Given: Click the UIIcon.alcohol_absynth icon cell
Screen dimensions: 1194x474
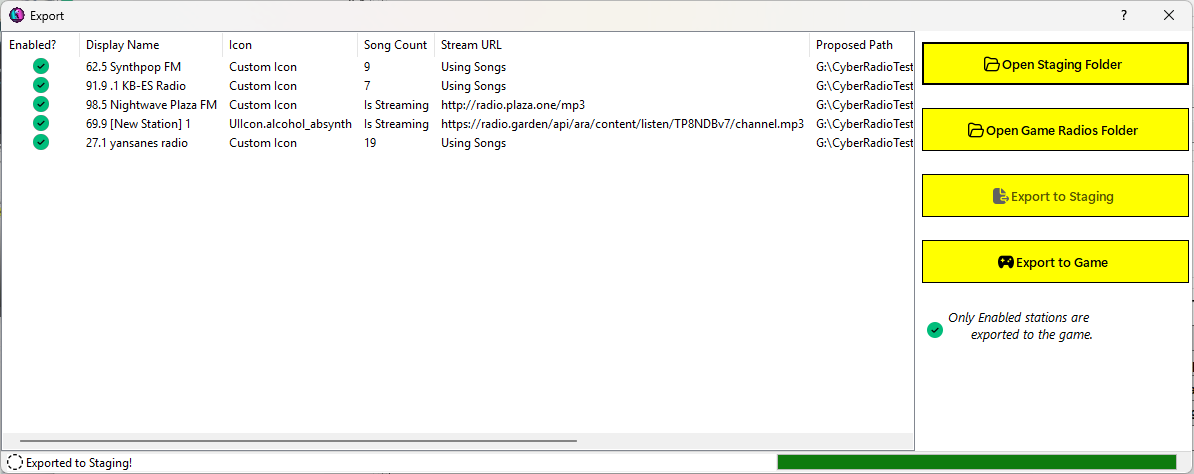Looking at the screenshot, I should click(x=290, y=124).
